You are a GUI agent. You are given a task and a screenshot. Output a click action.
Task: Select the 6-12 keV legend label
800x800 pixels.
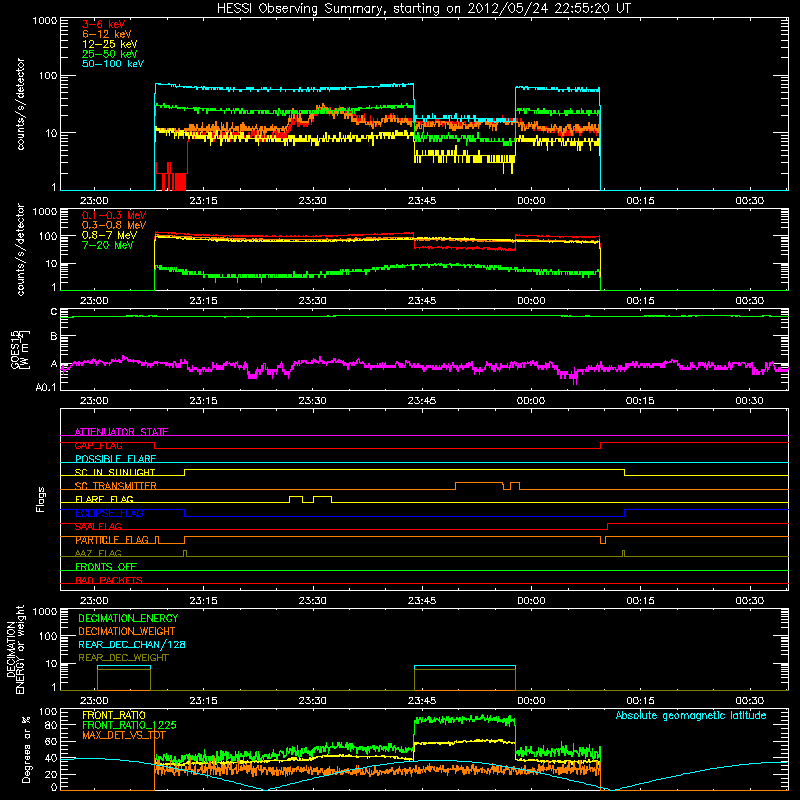pos(107,34)
